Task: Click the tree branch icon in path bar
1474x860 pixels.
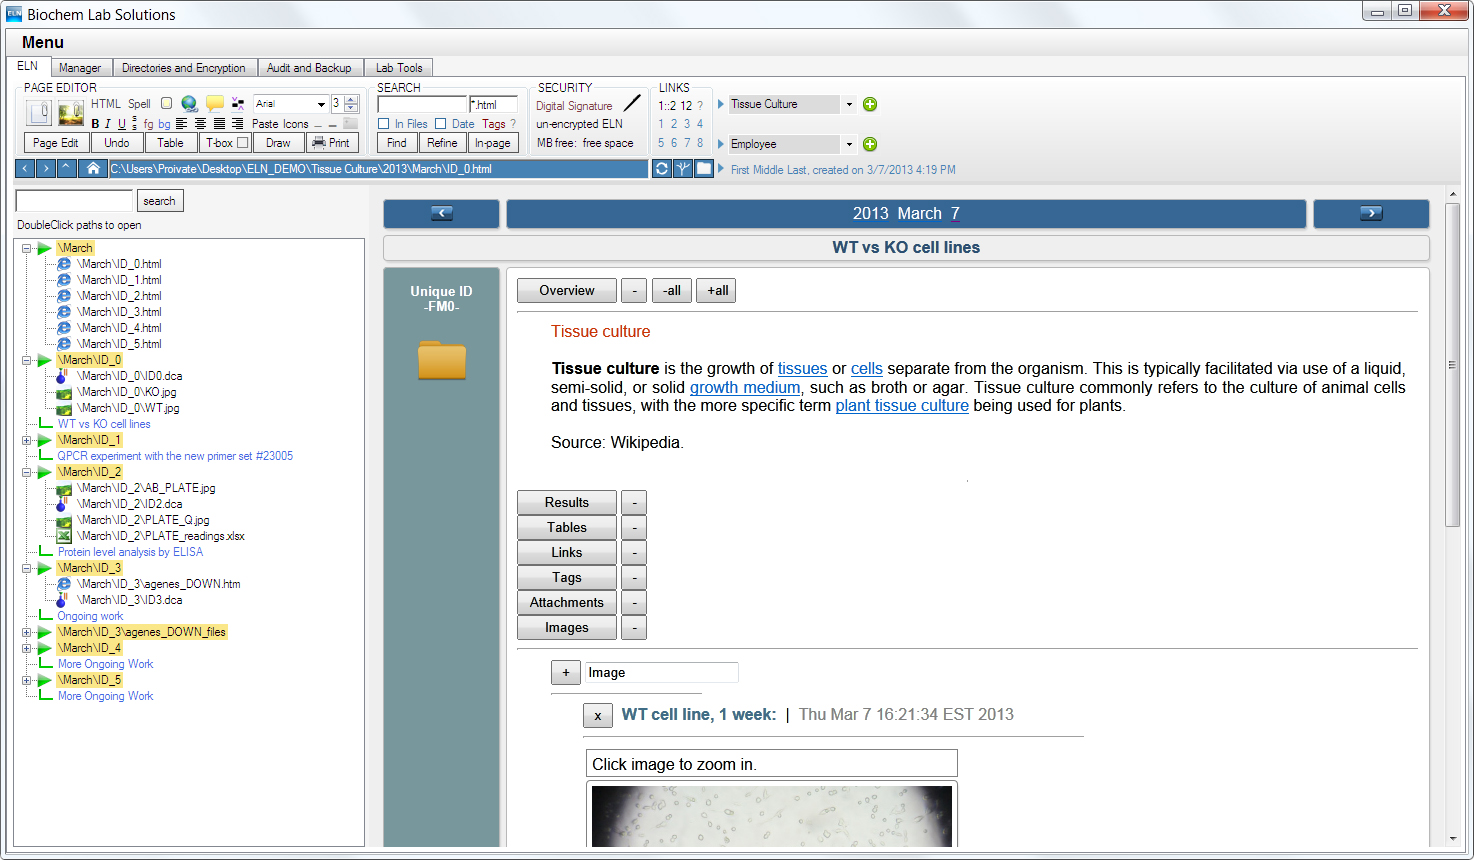Action: (683, 169)
